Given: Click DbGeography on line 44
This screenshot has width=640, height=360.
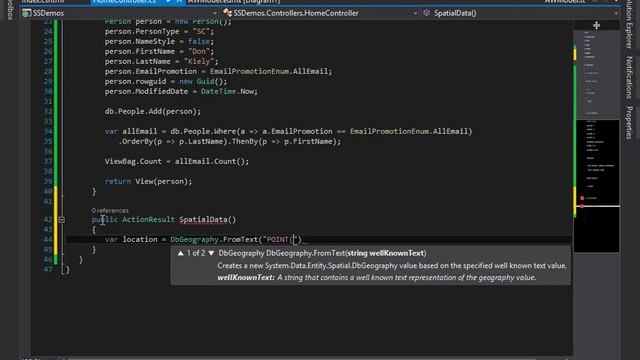Looking at the screenshot, I should point(194,240).
